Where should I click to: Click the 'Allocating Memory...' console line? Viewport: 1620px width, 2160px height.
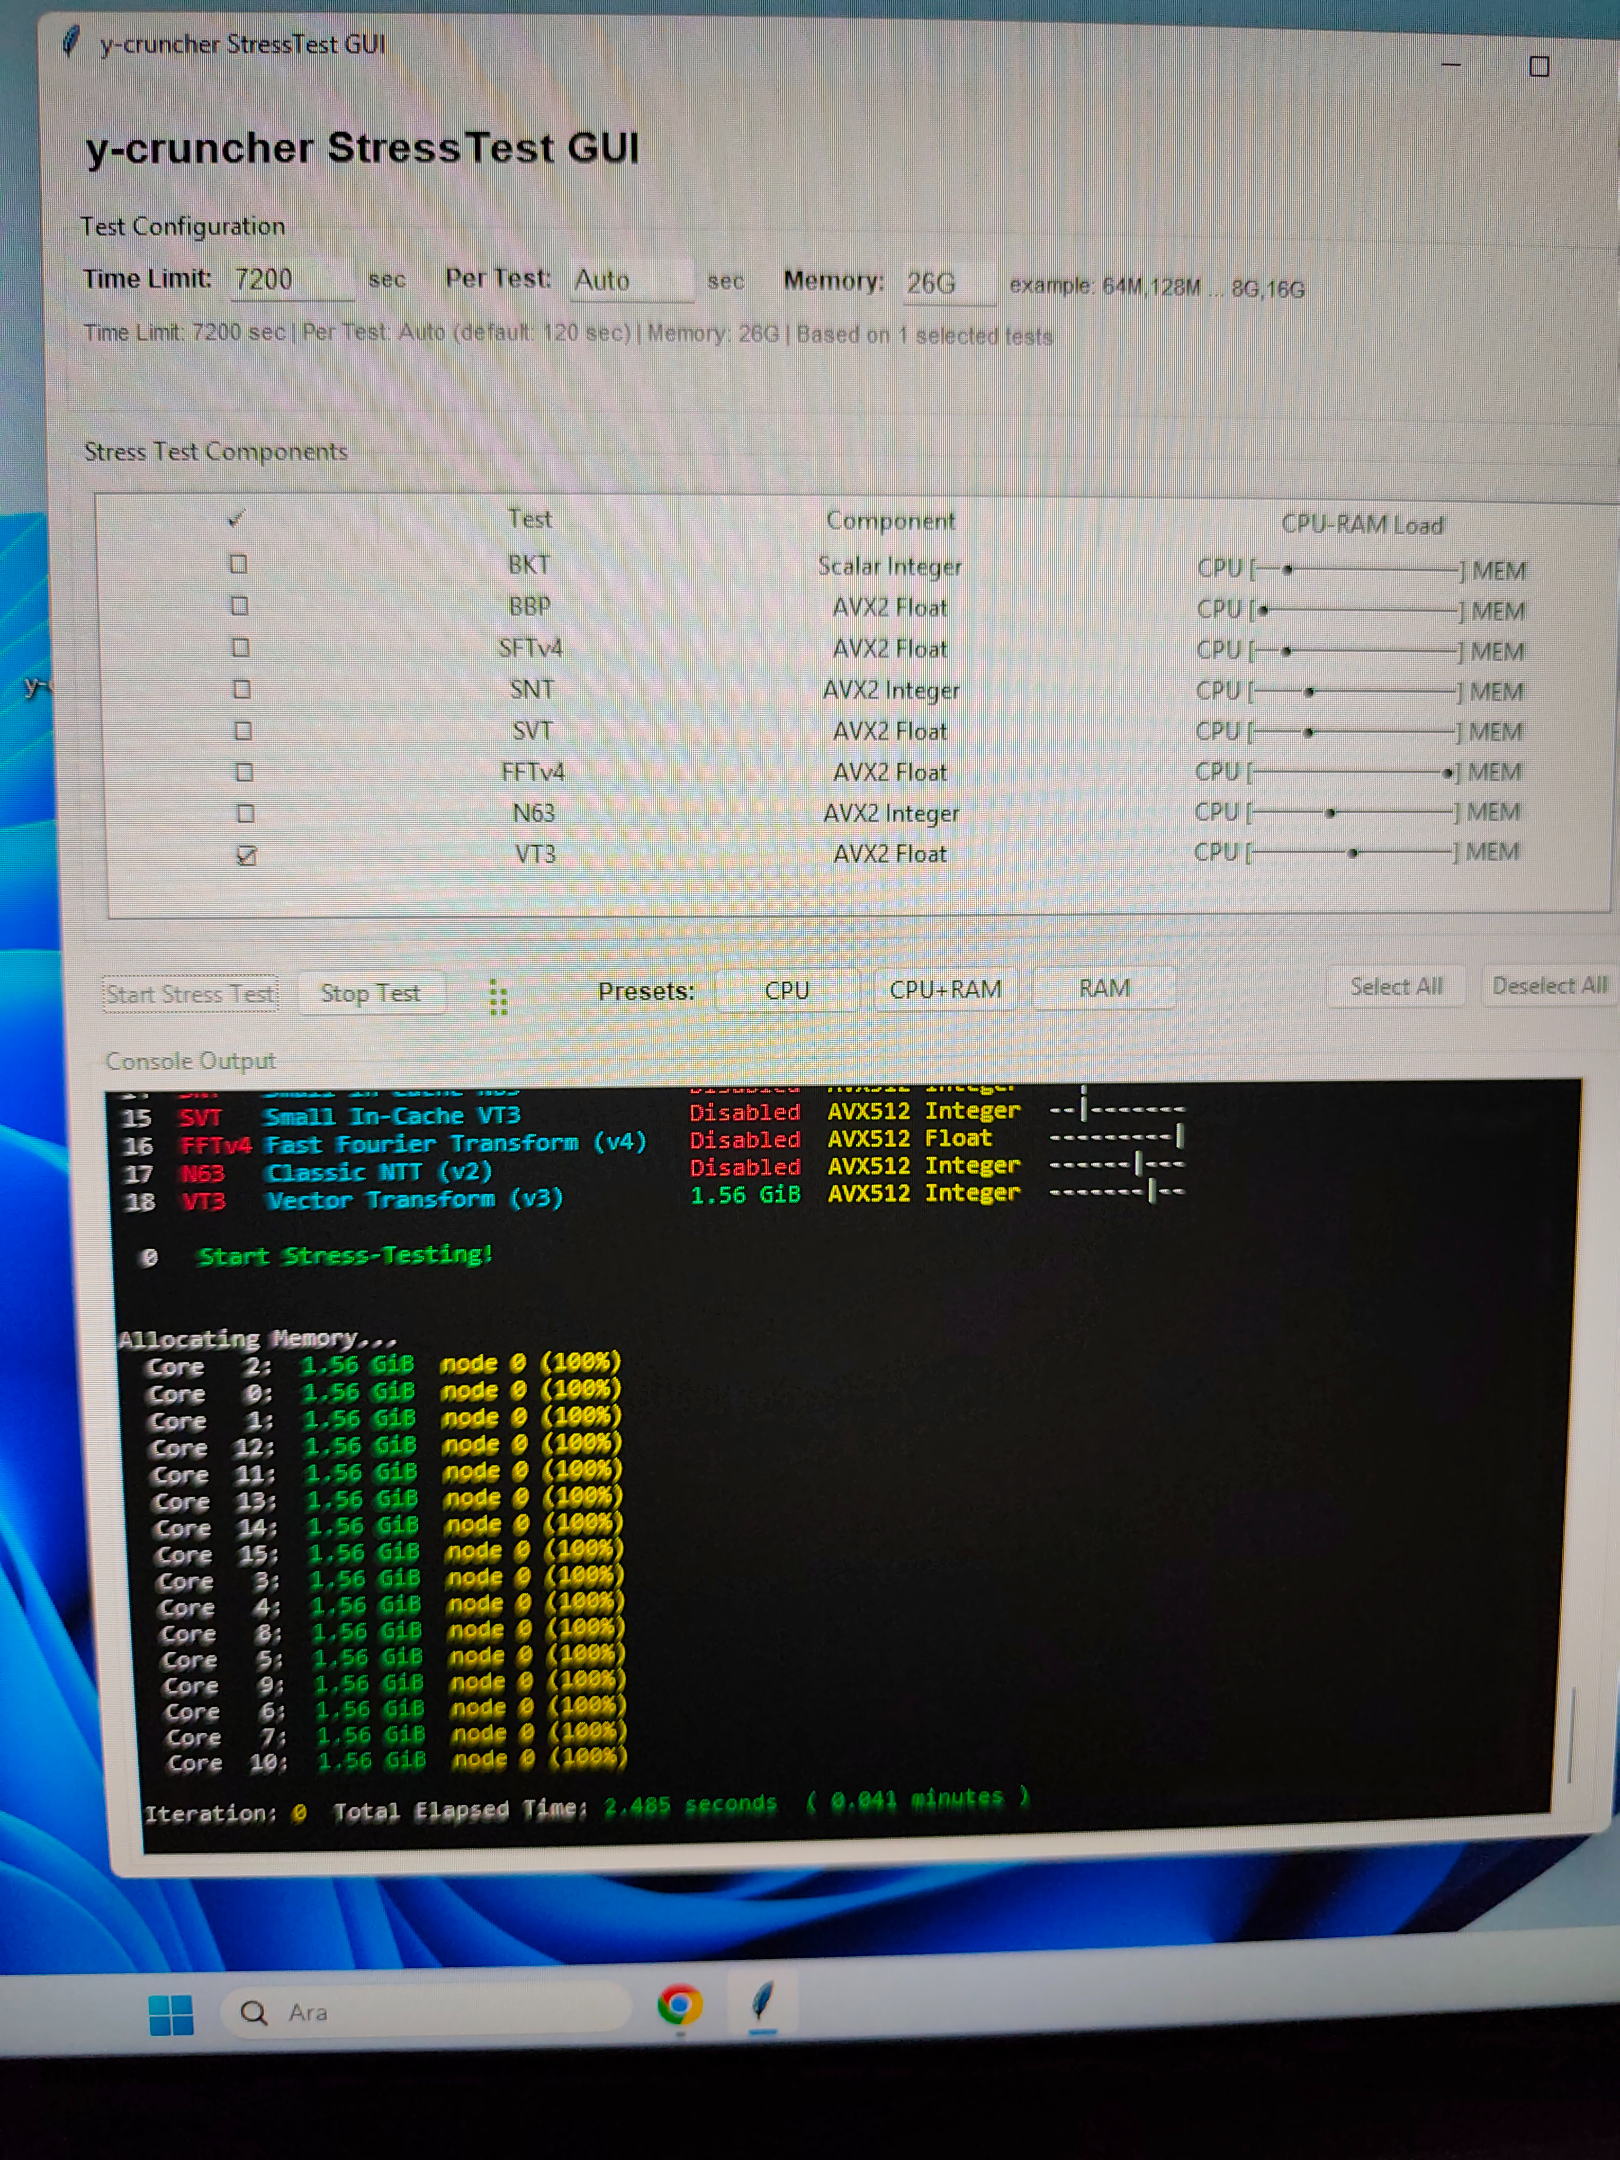pos(257,1338)
